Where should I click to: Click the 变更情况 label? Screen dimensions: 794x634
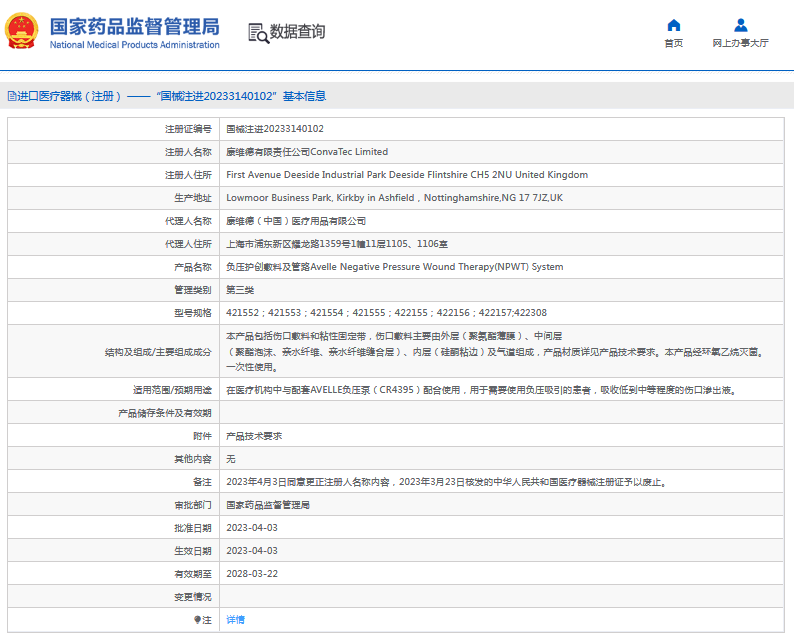click(193, 597)
